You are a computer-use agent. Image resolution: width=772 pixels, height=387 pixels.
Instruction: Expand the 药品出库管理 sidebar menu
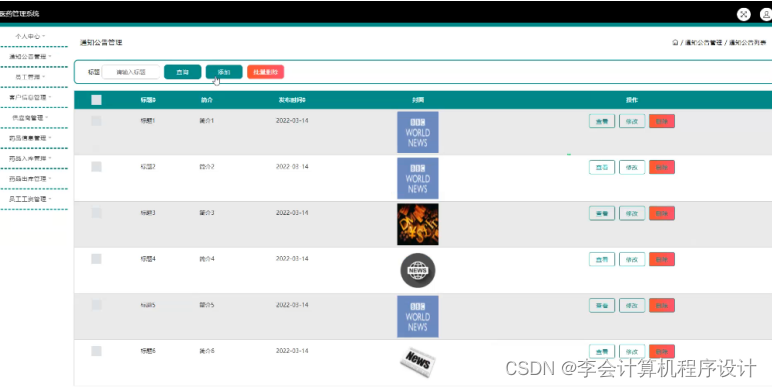(30, 179)
